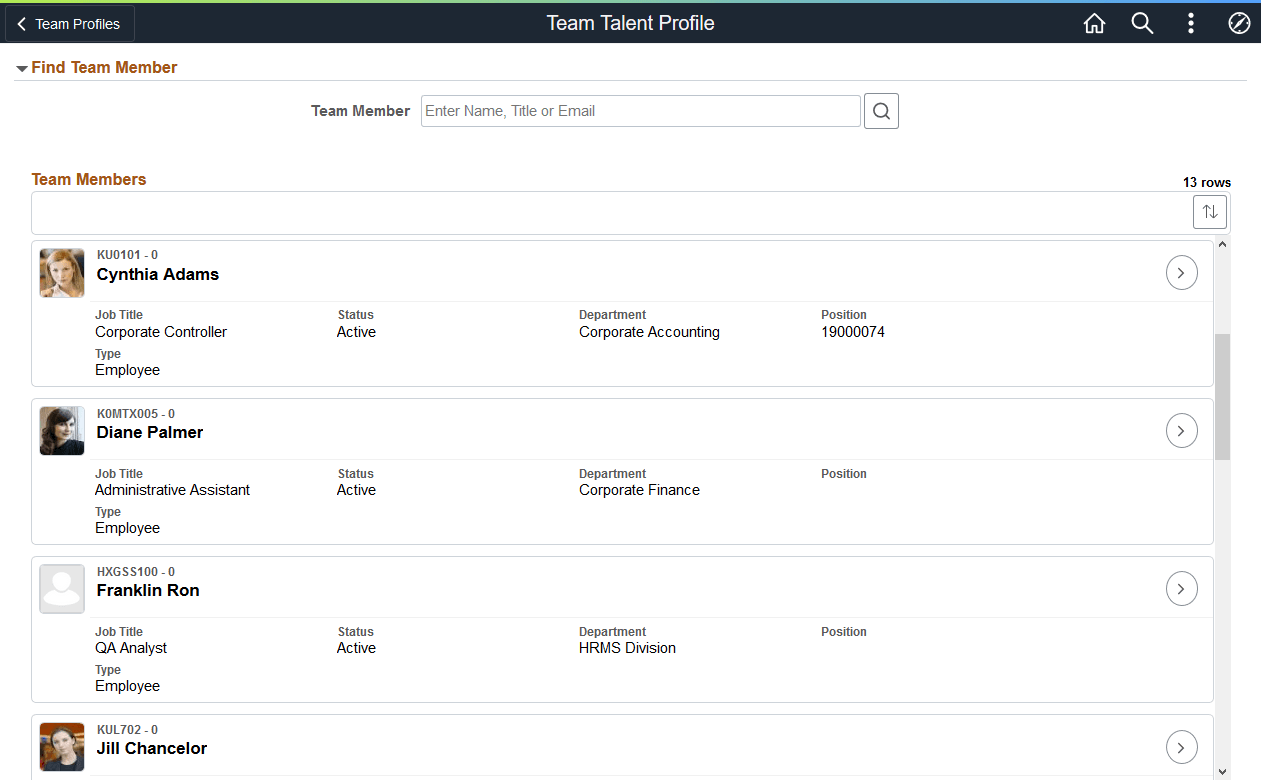Click the Team Members heading
The image size is (1261, 780).
tap(89, 179)
